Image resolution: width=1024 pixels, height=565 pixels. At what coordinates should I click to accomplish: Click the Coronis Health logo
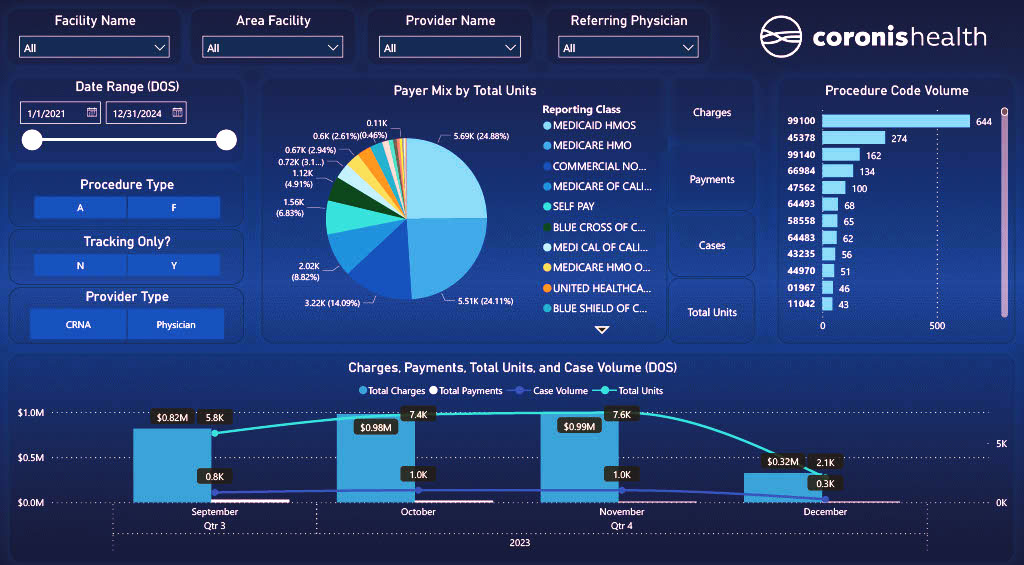872,38
